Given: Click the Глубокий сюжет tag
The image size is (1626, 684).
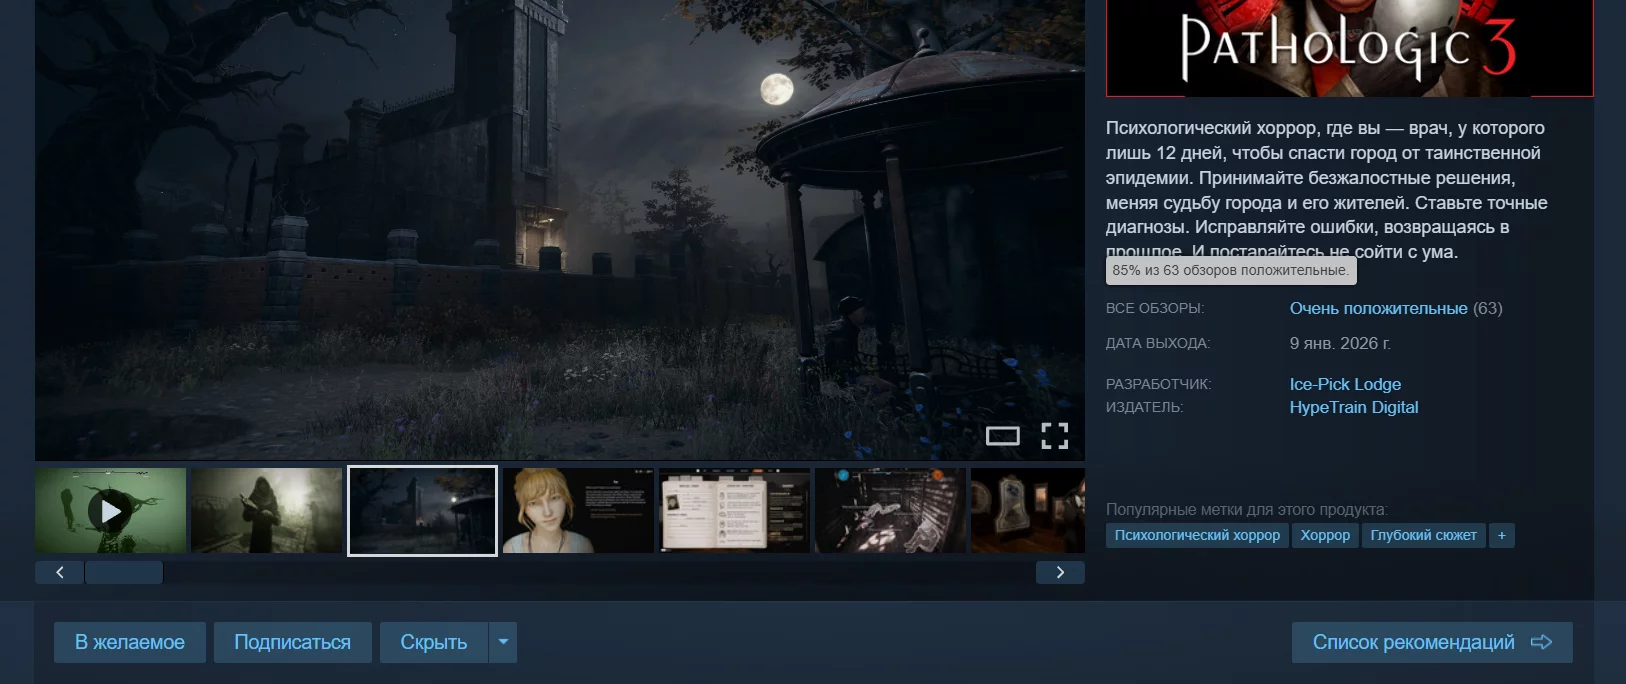Looking at the screenshot, I should click(1423, 535).
